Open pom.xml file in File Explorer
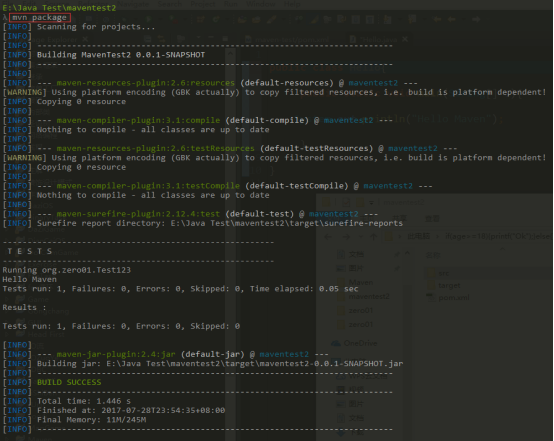Screen dimensions: 554x441 454,298
